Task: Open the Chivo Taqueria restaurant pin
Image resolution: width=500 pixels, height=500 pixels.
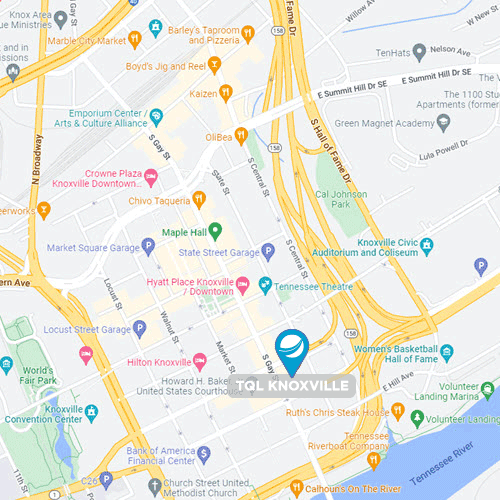Action: [x=199, y=200]
